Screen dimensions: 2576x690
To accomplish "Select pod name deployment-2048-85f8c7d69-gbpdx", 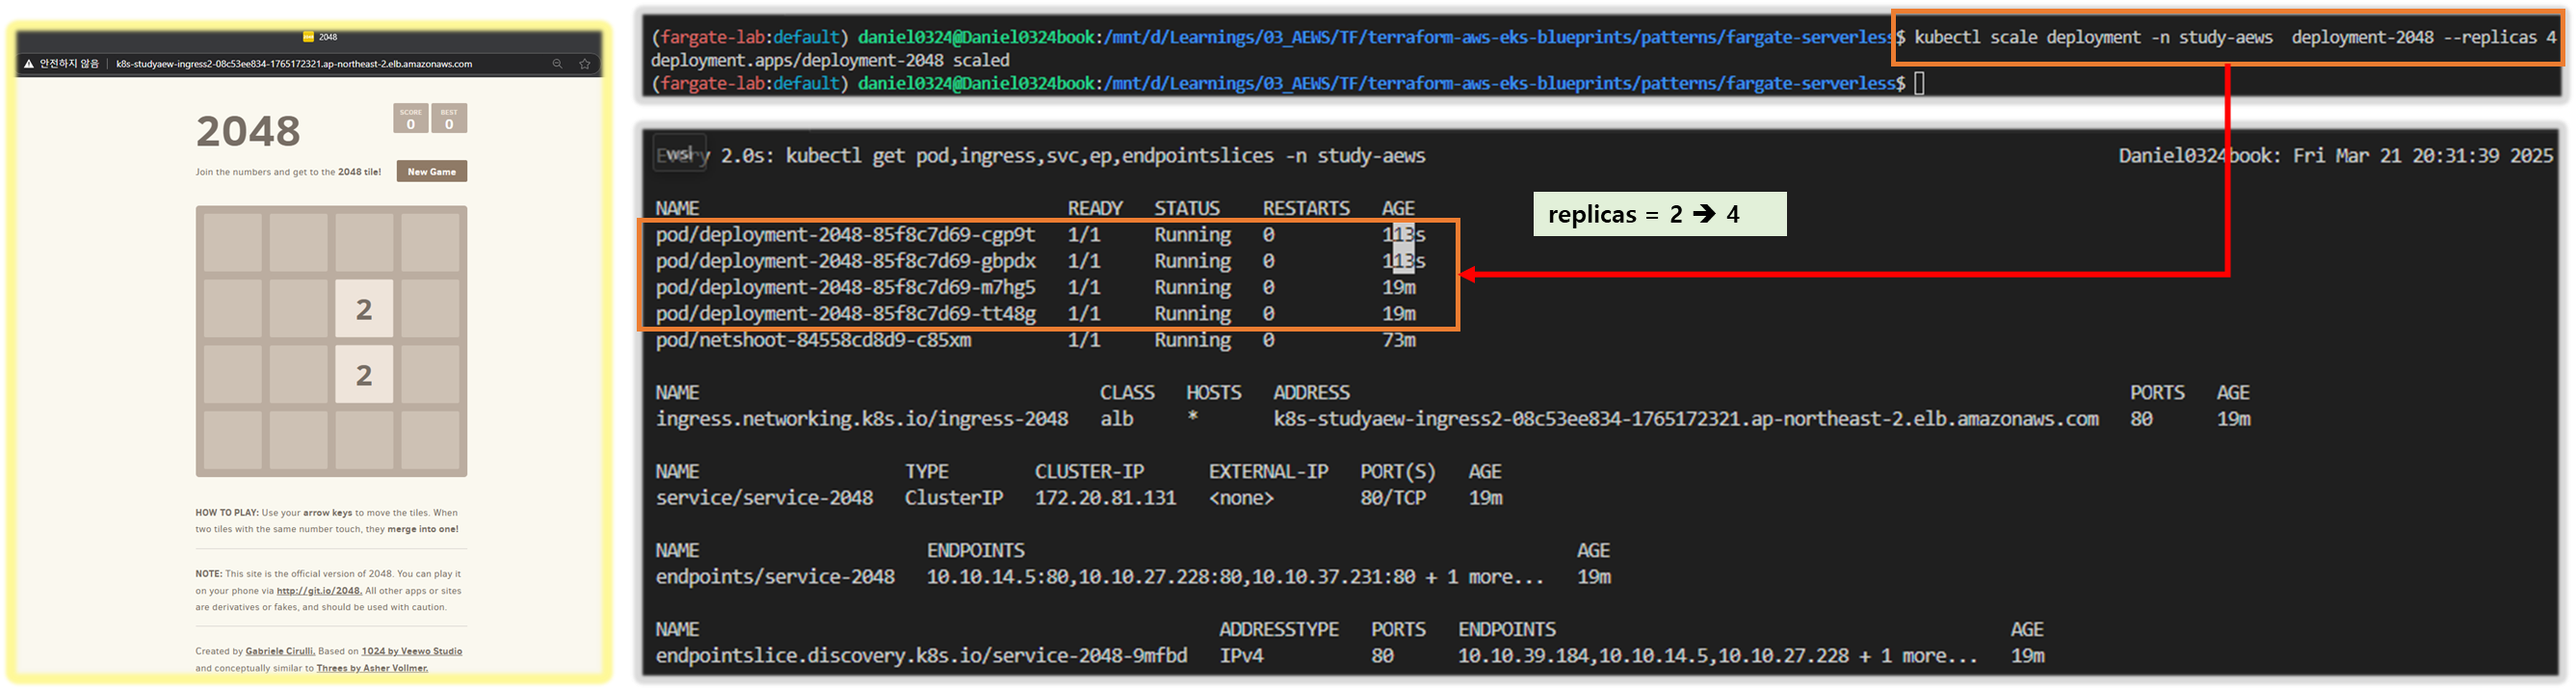I will 845,261.
